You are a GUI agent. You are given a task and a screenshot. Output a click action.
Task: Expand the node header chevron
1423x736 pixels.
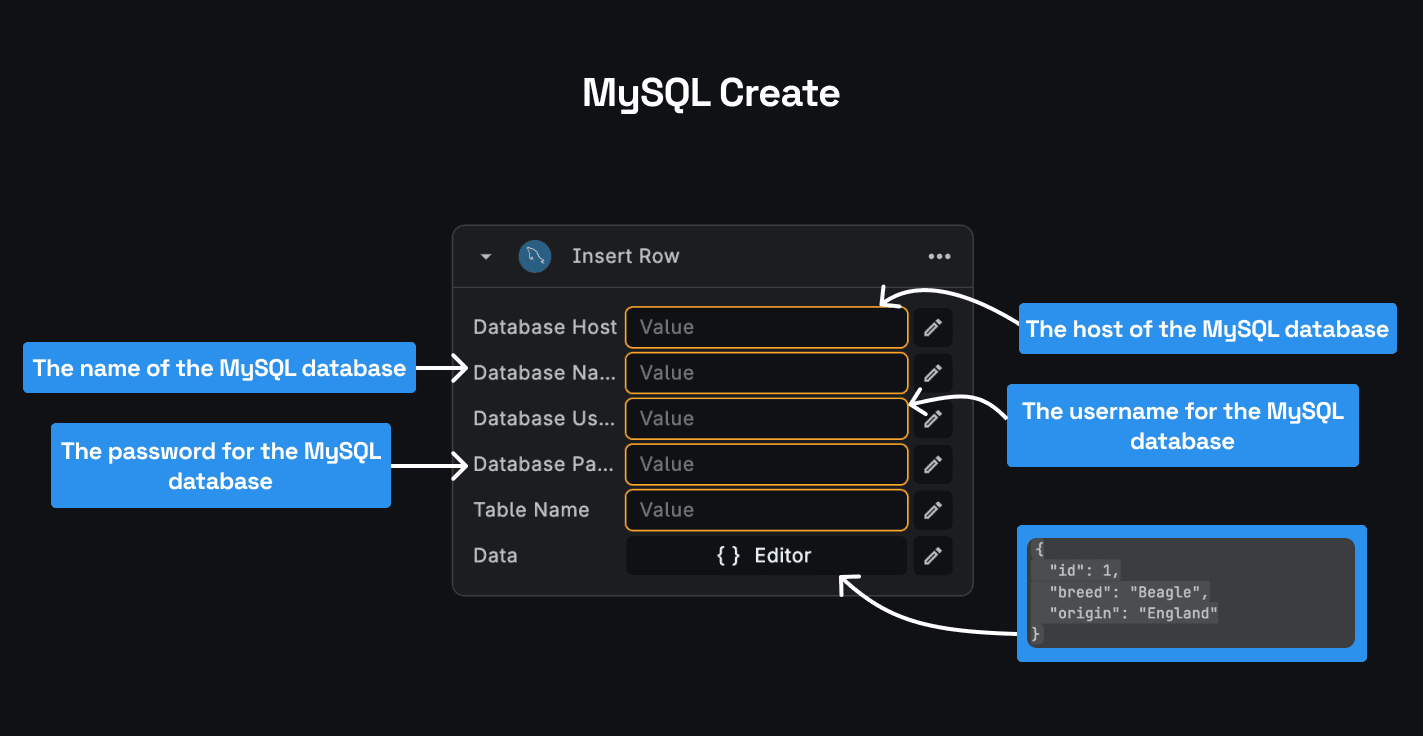point(484,256)
